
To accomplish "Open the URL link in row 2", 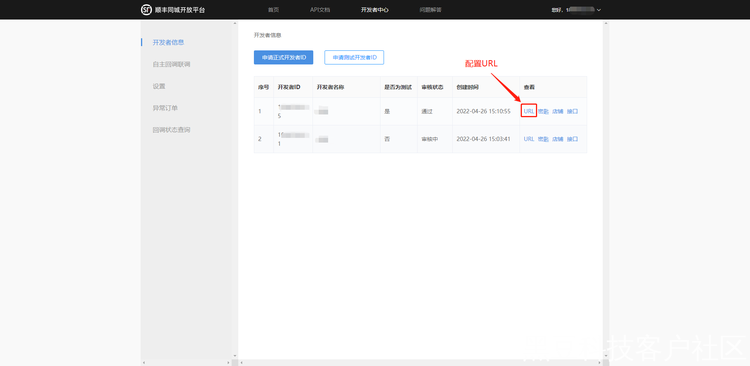I will [x=529, y=139].
